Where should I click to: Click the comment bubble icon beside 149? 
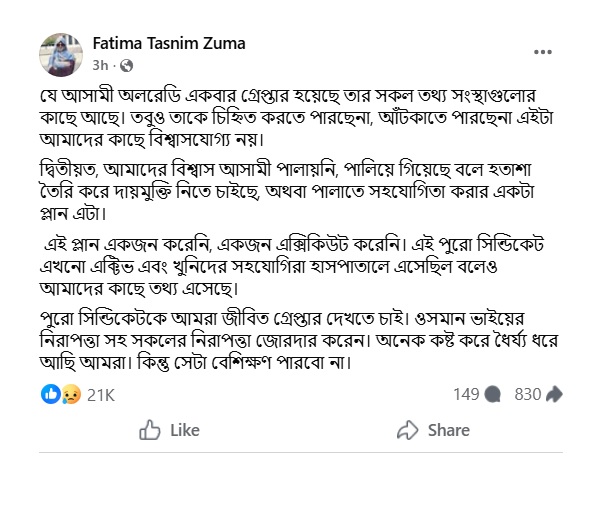point(494,395)
